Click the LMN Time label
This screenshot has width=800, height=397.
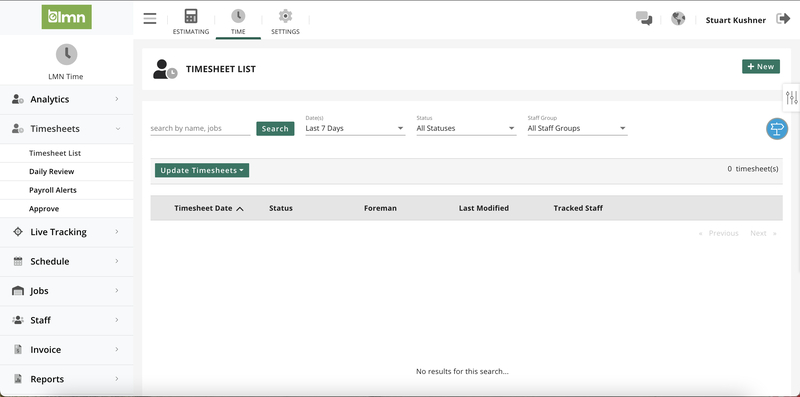click(66, 77)
